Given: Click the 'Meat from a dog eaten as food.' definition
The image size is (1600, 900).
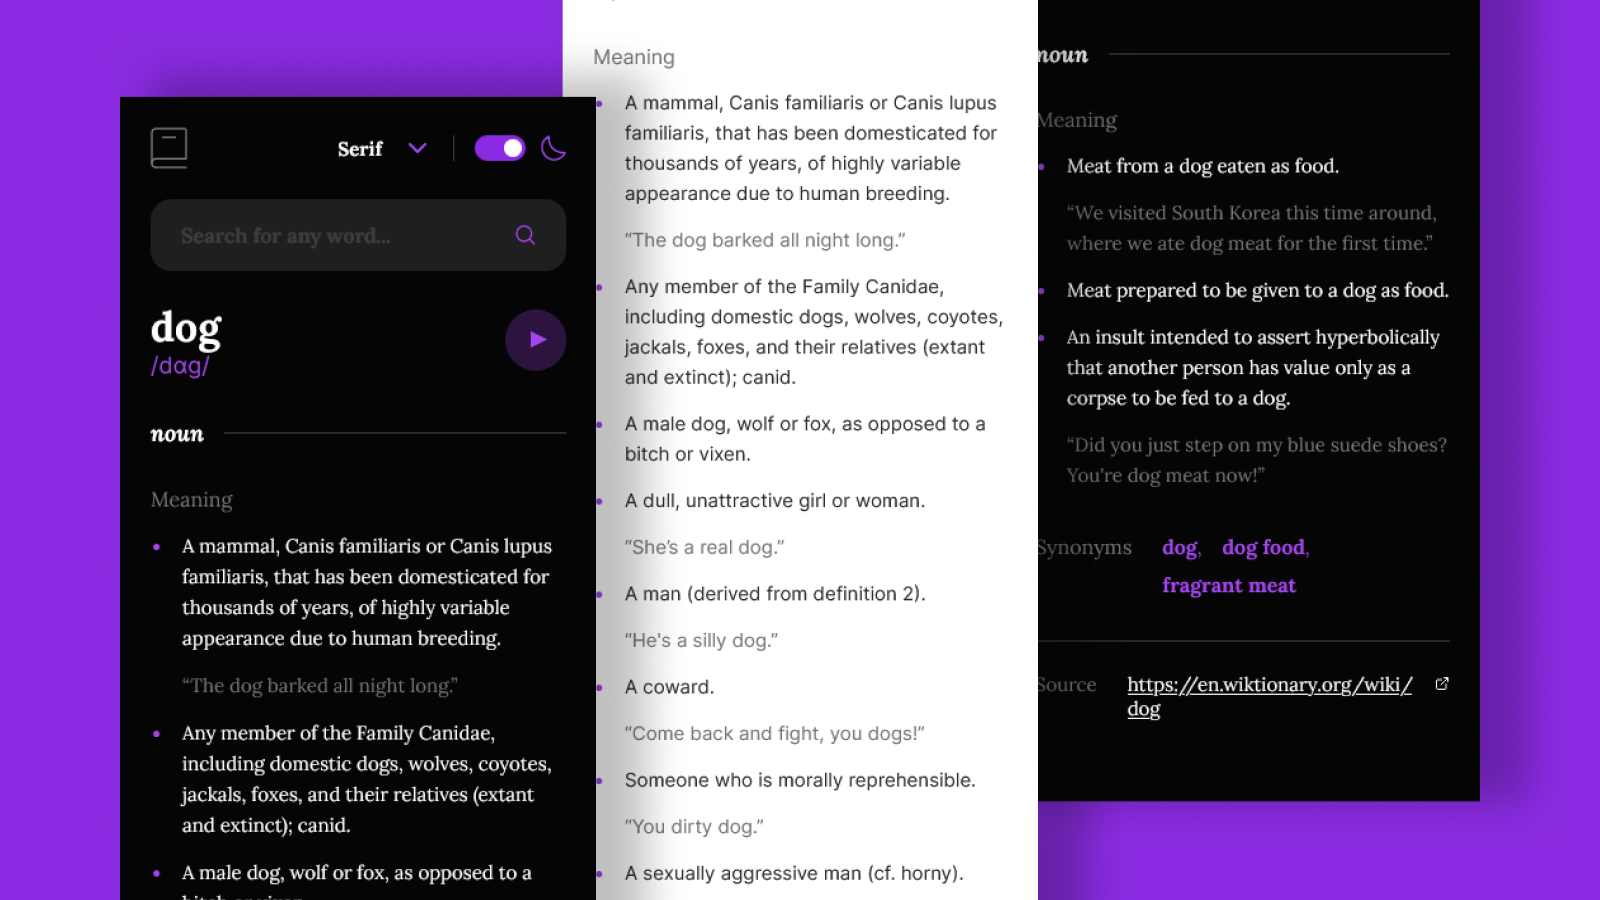Looking at the screenshot, I should (x=1202, y=166).
